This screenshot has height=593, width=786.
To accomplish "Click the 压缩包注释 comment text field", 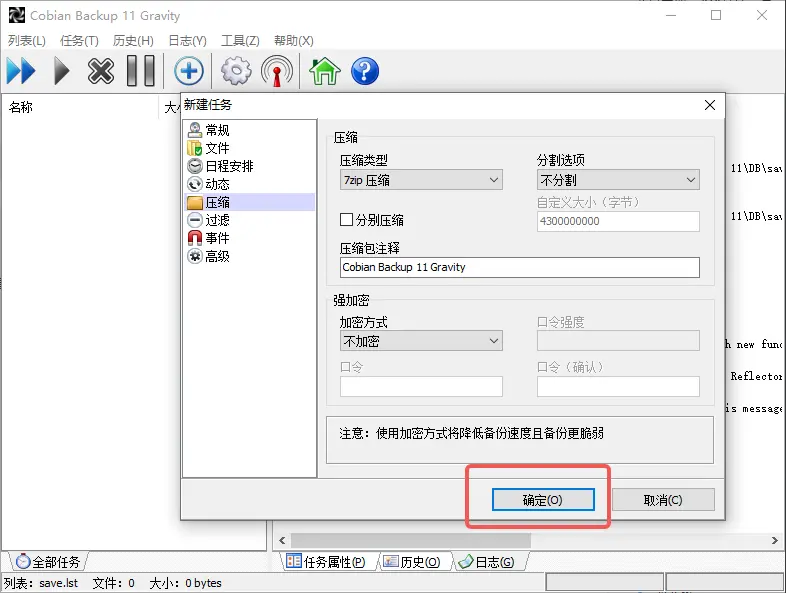I will (x=520, y=267).
